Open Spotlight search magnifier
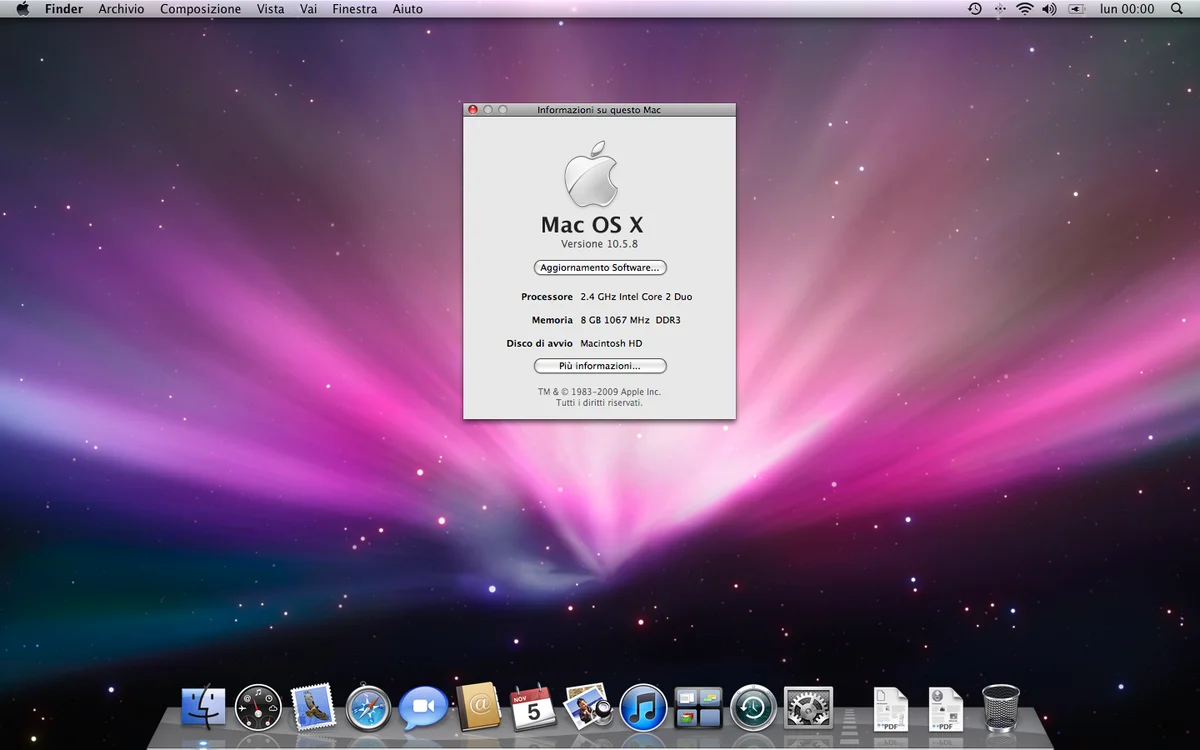The width and height of the screenshot is (1200, 750). coord(1176,9)
